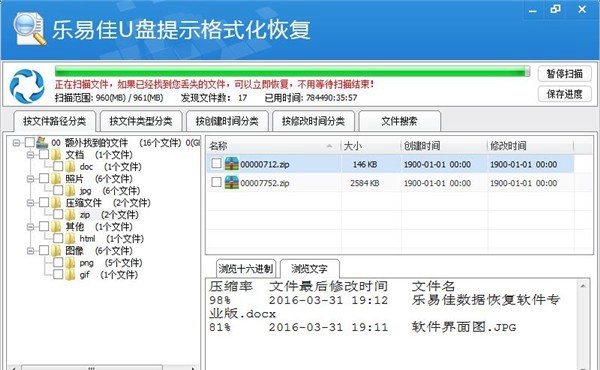Viewport: 600px width, 370px height.
Task: Tick the png subfolder checkbox
Action: [x=58, y=262]
